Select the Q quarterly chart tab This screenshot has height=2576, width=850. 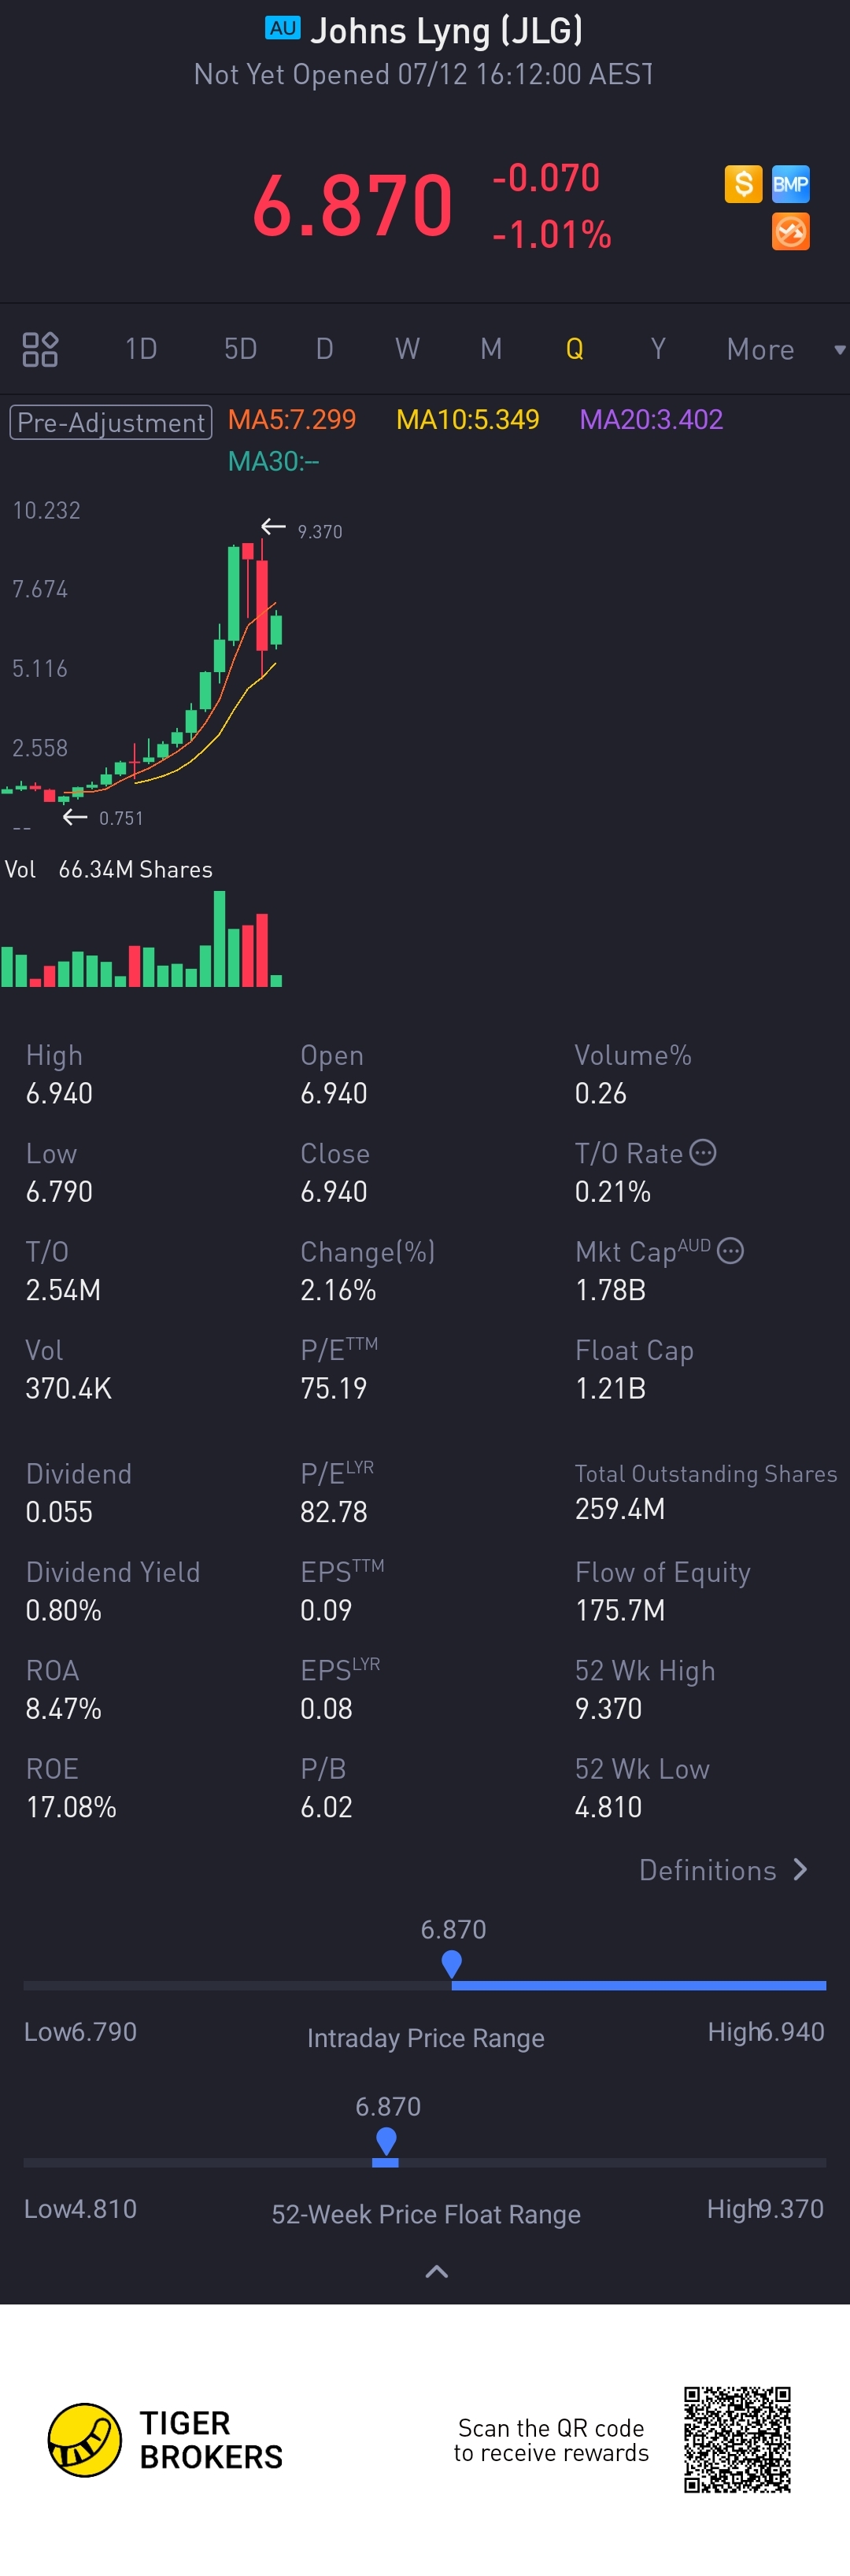[574, 349]
